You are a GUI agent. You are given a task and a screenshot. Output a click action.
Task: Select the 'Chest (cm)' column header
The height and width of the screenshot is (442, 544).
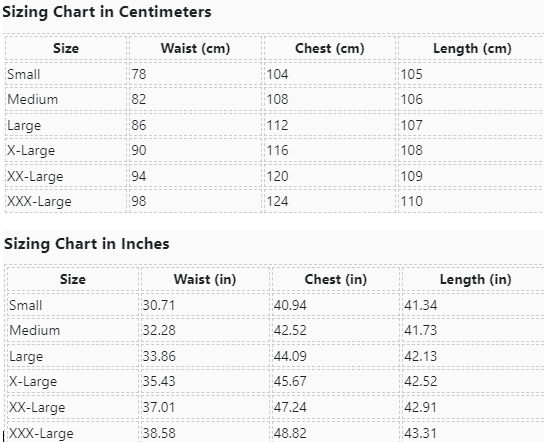point(330,49)
